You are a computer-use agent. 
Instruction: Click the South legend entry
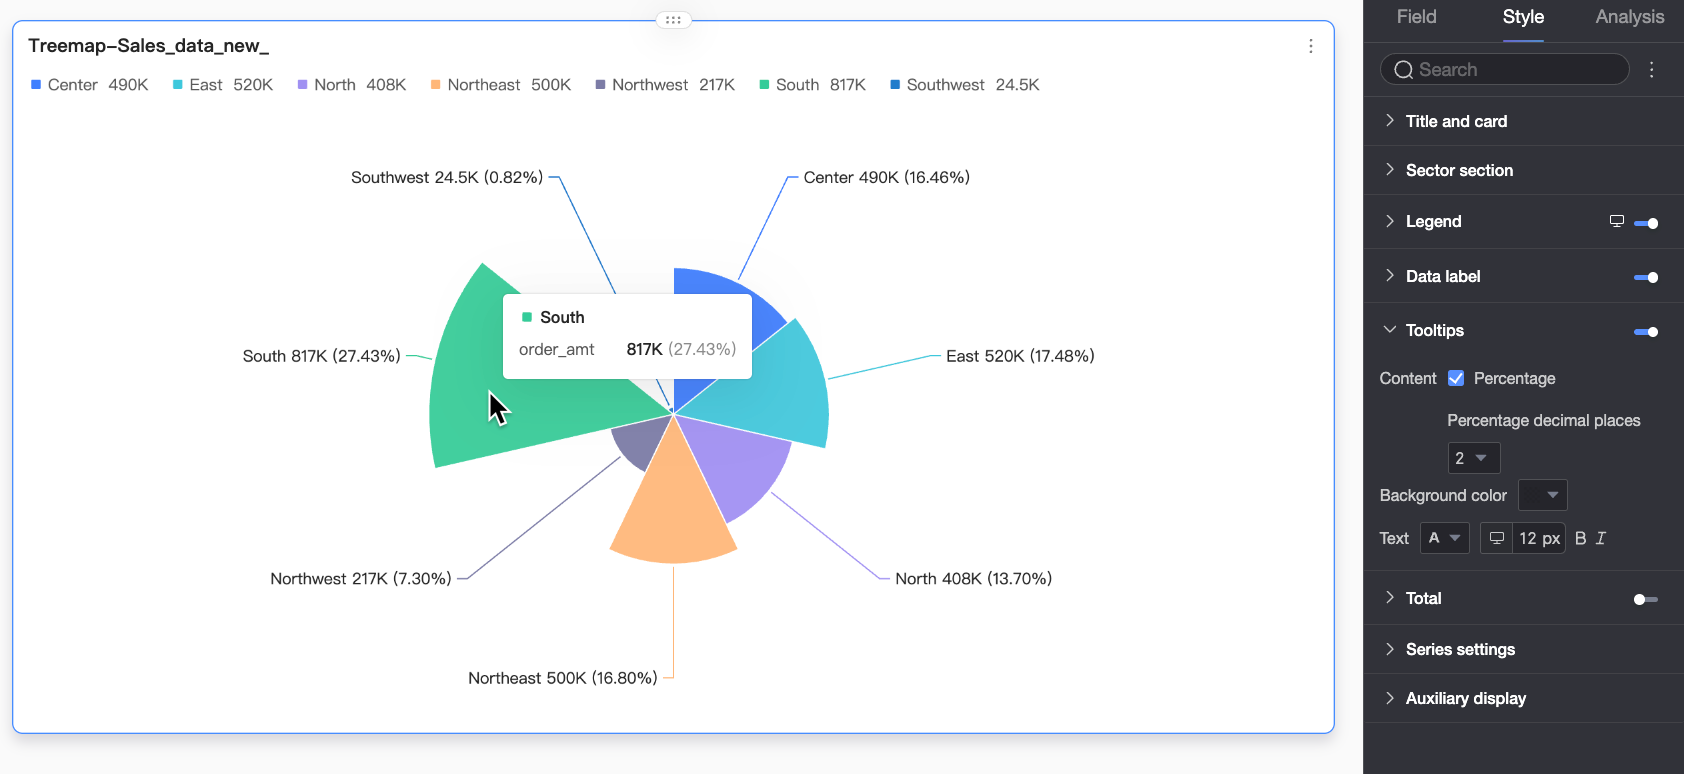pyautogui.click(x=812, y=85)
